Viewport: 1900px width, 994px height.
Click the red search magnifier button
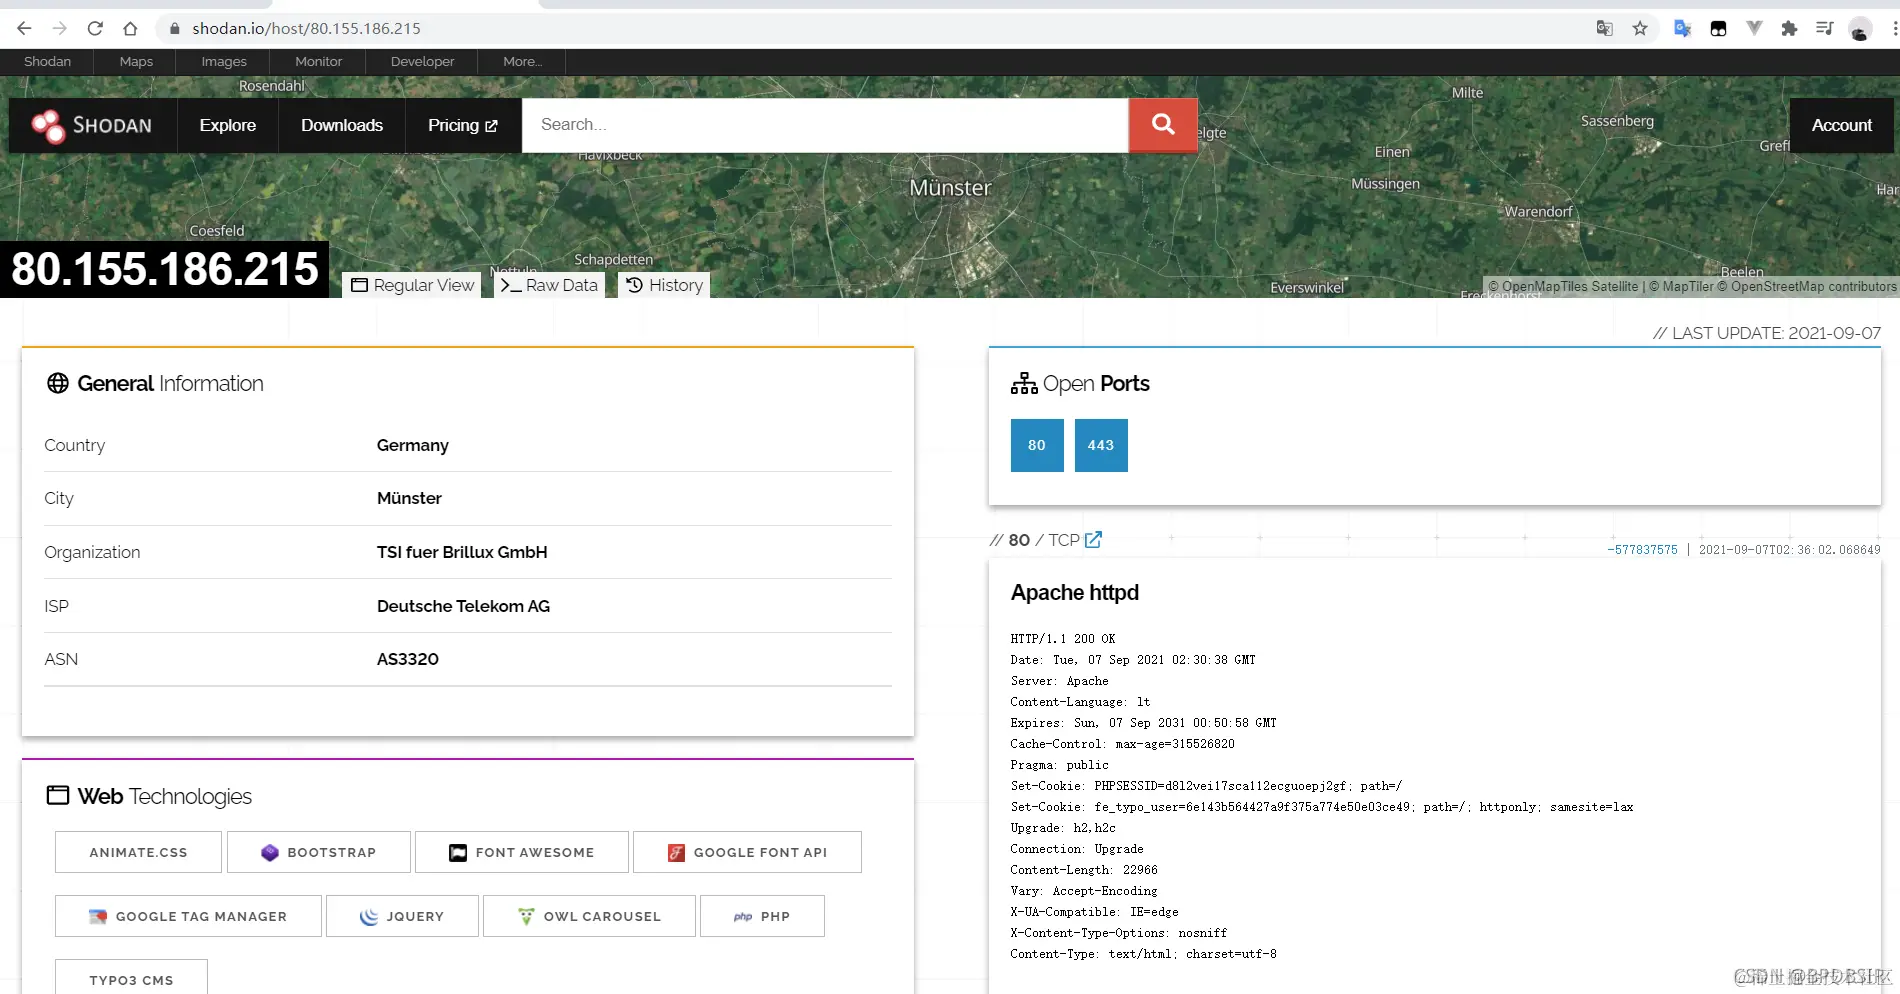1163,125
